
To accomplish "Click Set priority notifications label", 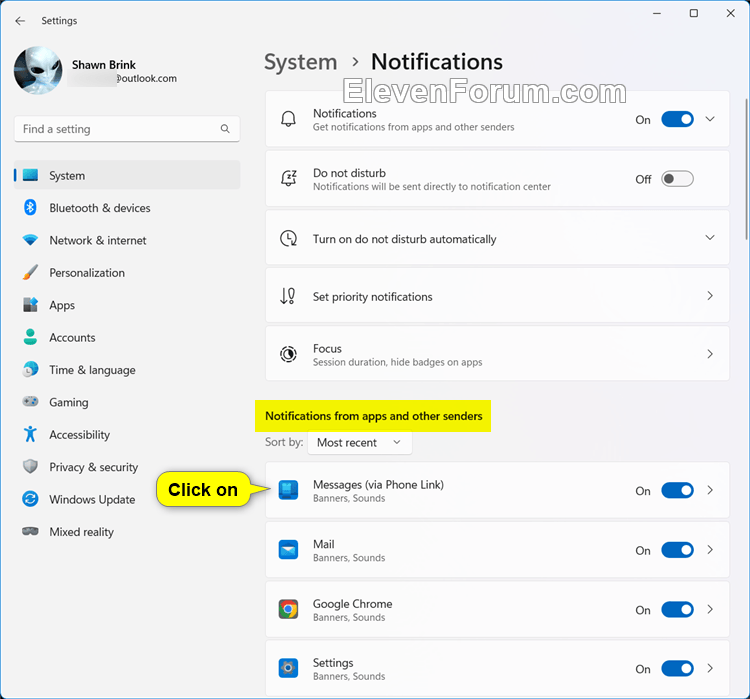I will tap(372, 297).
